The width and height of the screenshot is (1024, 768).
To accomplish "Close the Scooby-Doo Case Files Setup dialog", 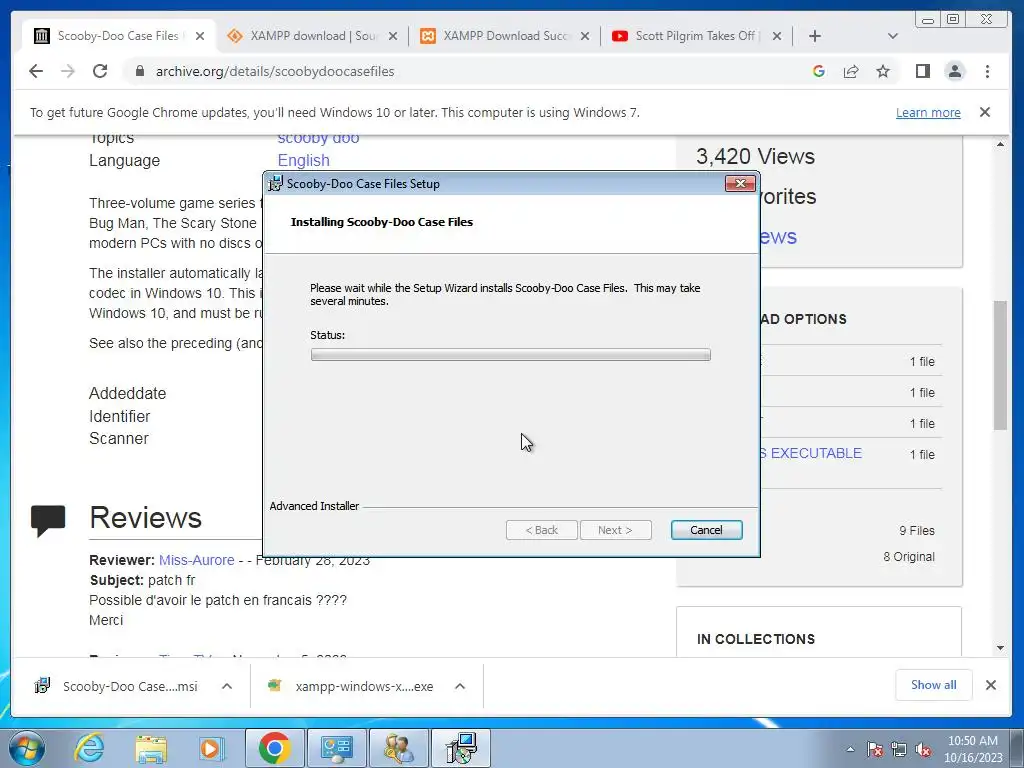I will click(x=740, y=184).
